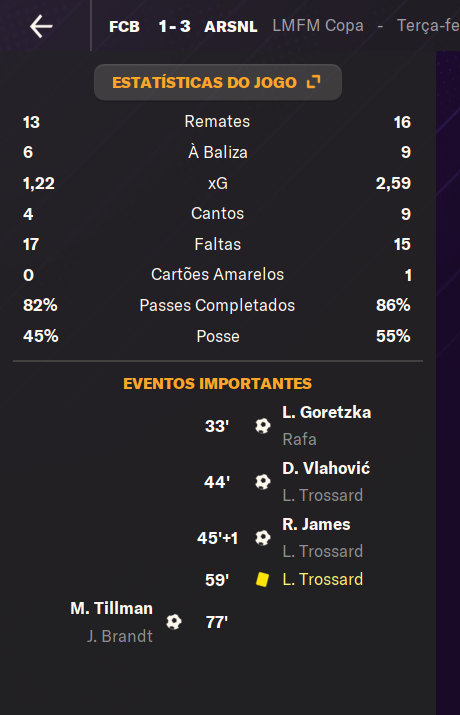This screenshot has width=460, height=715.
Task: Open M. Tillman player link
Action: click(x=112, y=608)
